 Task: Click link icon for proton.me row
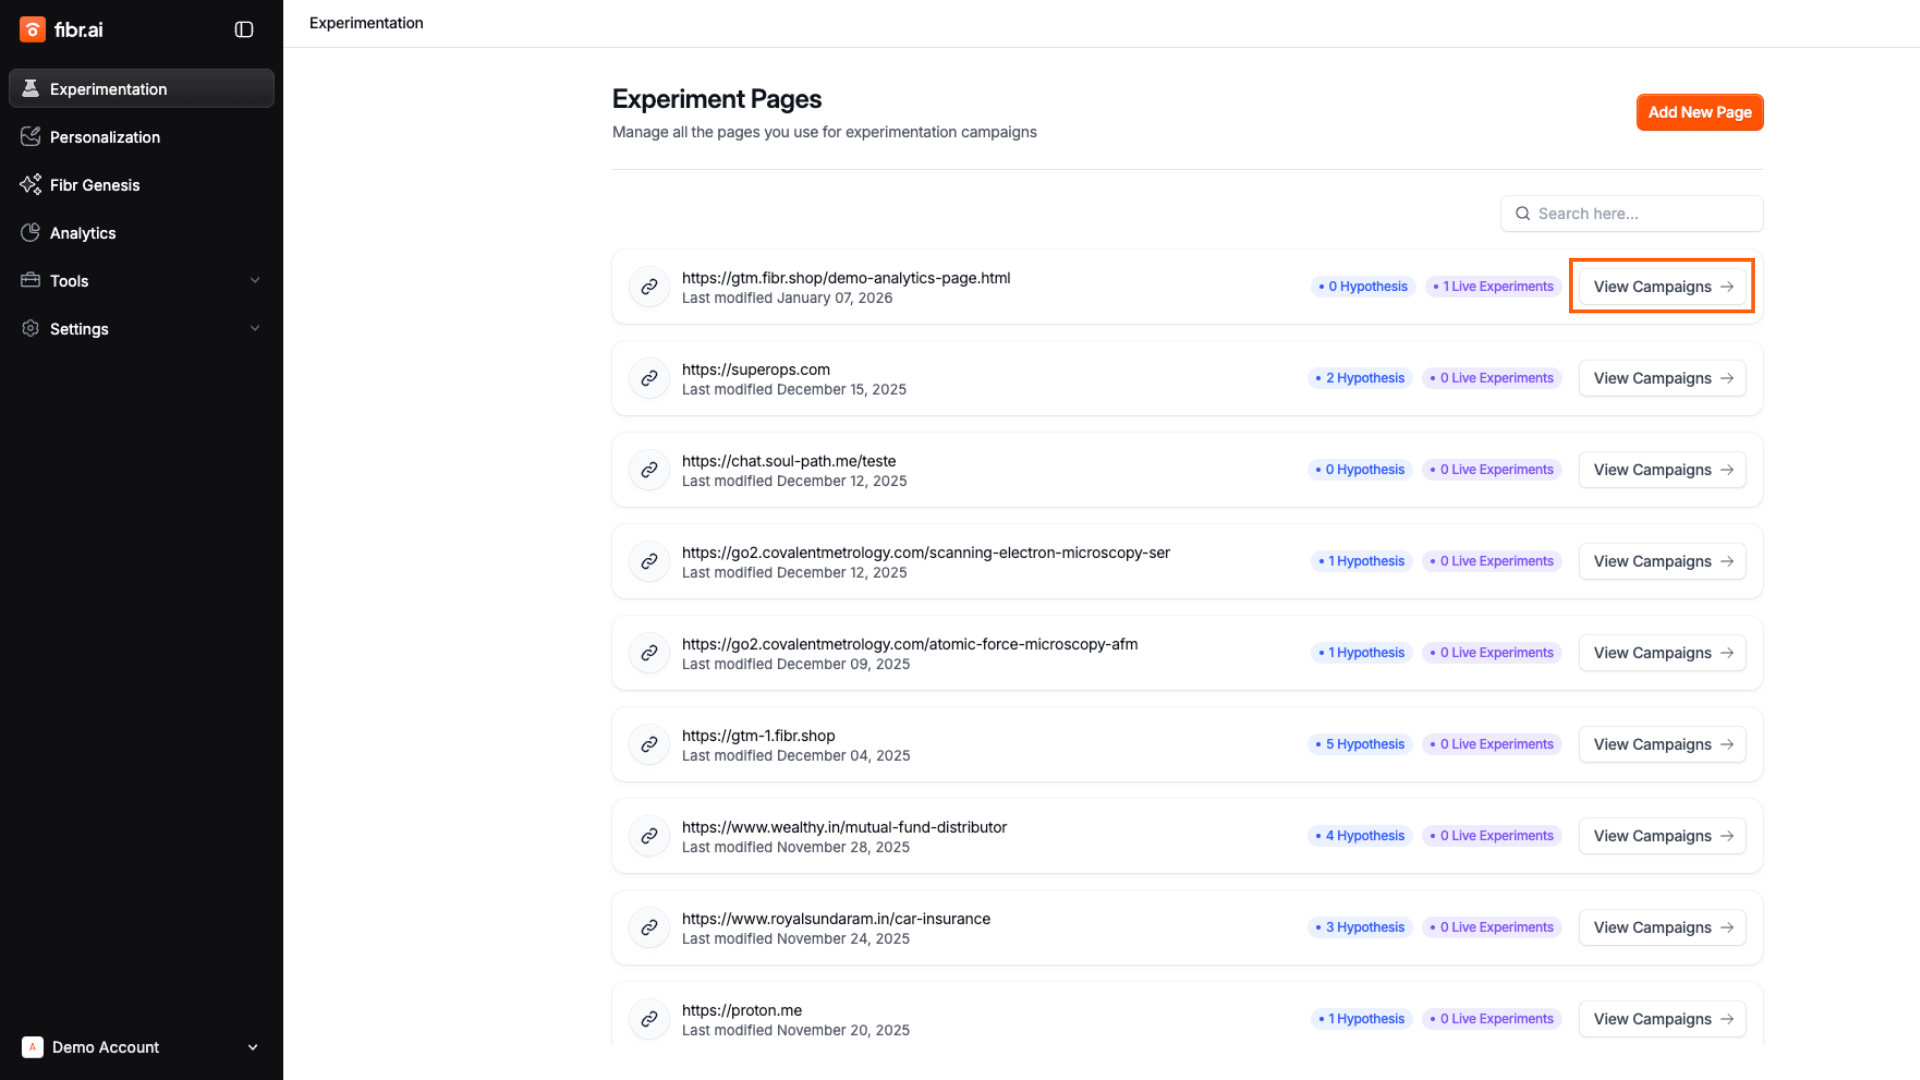(x=649, y=1019)
